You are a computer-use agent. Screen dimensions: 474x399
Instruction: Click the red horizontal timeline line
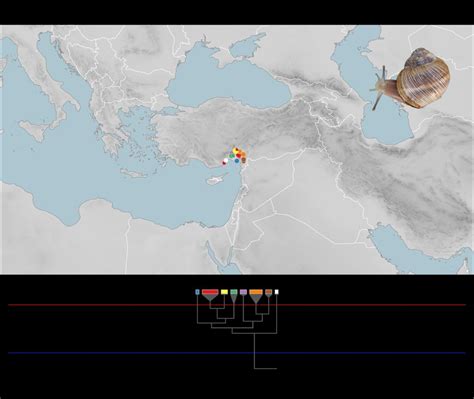(237, 305)
